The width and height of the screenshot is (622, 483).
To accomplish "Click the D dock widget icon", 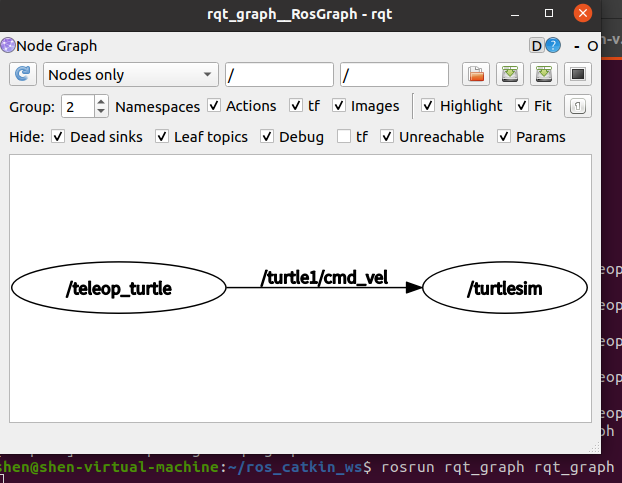I will click(x=537, y=46).
